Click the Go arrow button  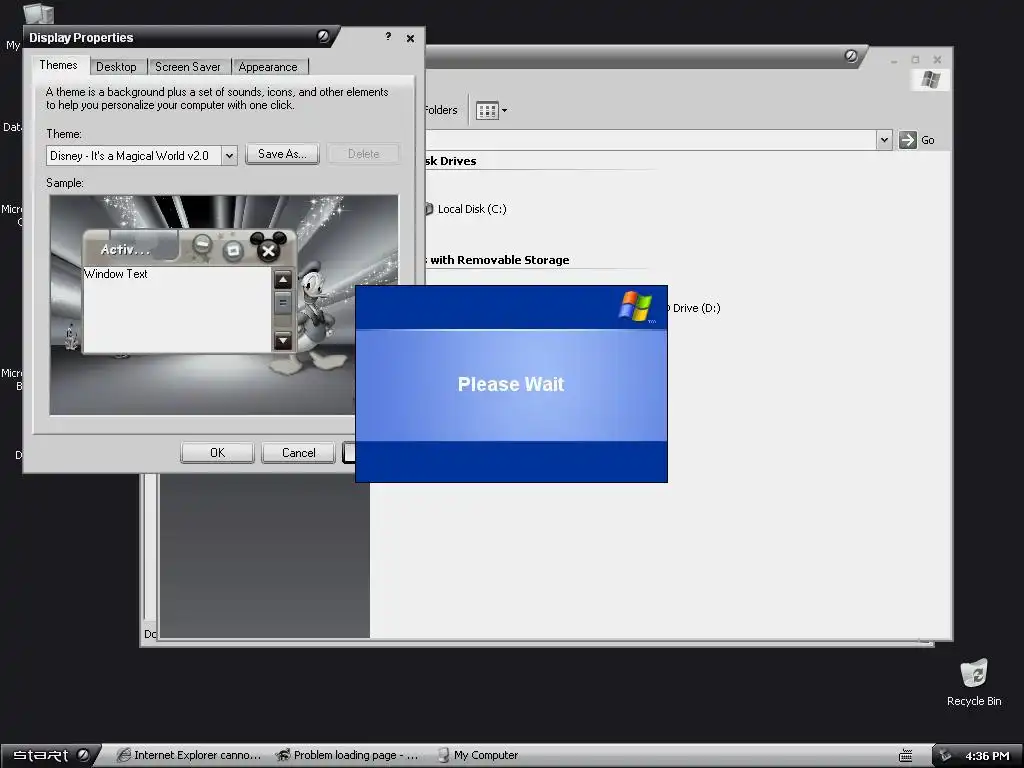tap(908, 140)
